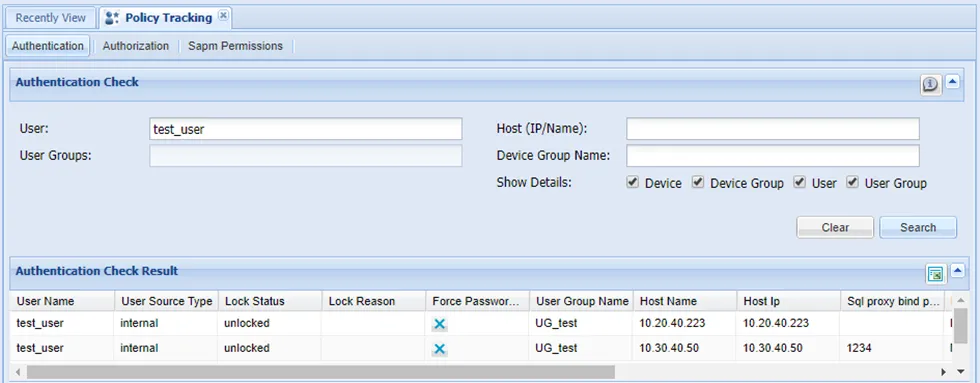Focus the Host (IP/Name) field
The image size is (980, 383).
773,129
